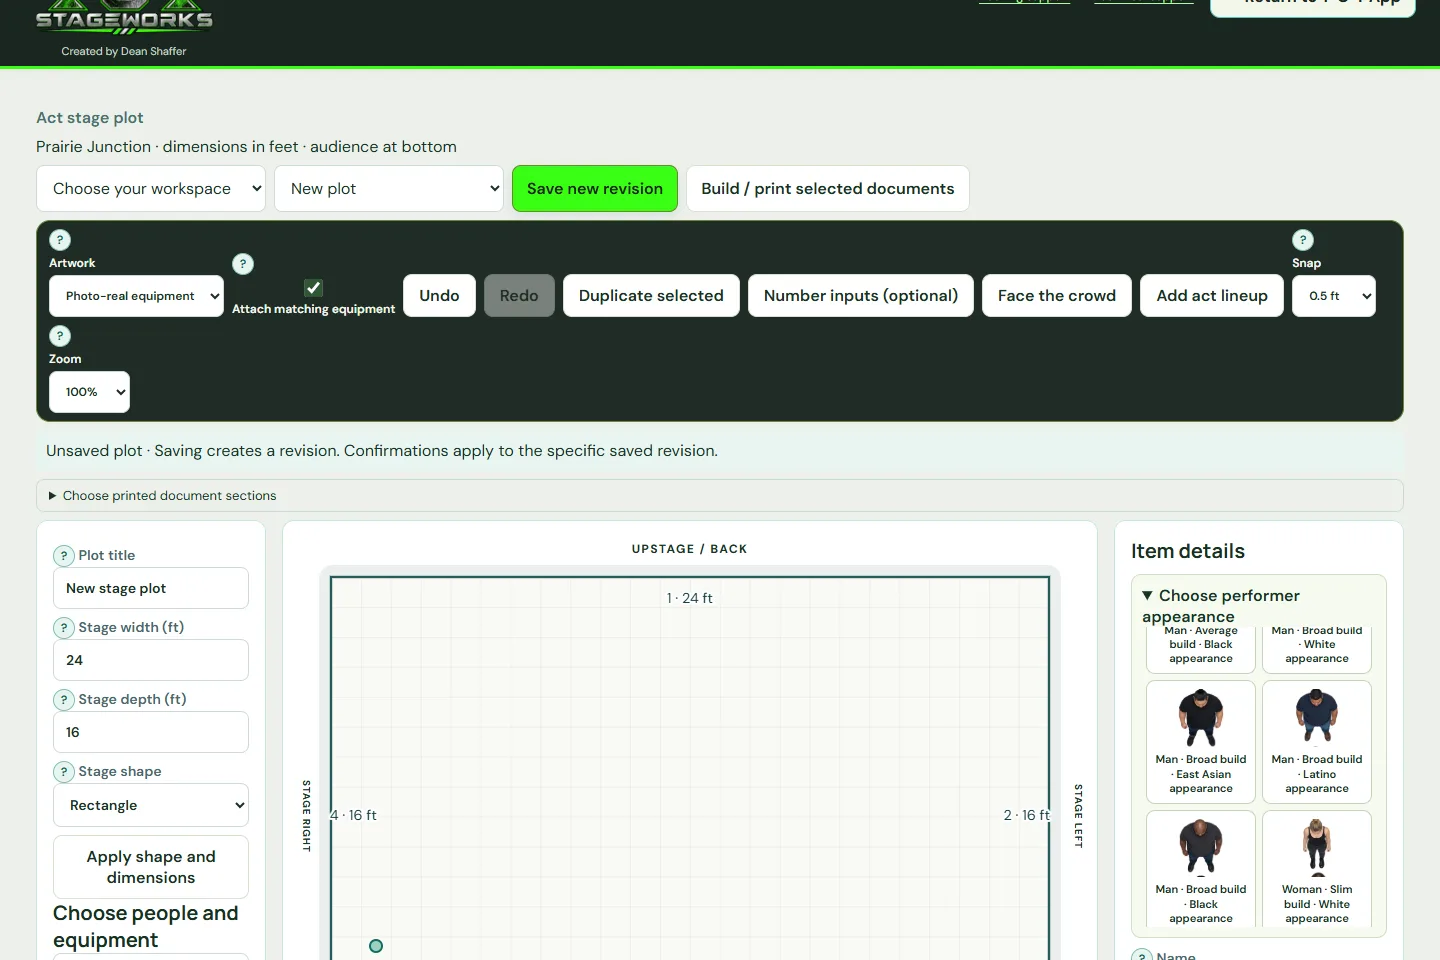Click the Redo button
Viewport: 1440px width, 960px height.
(x=519, y=296)
